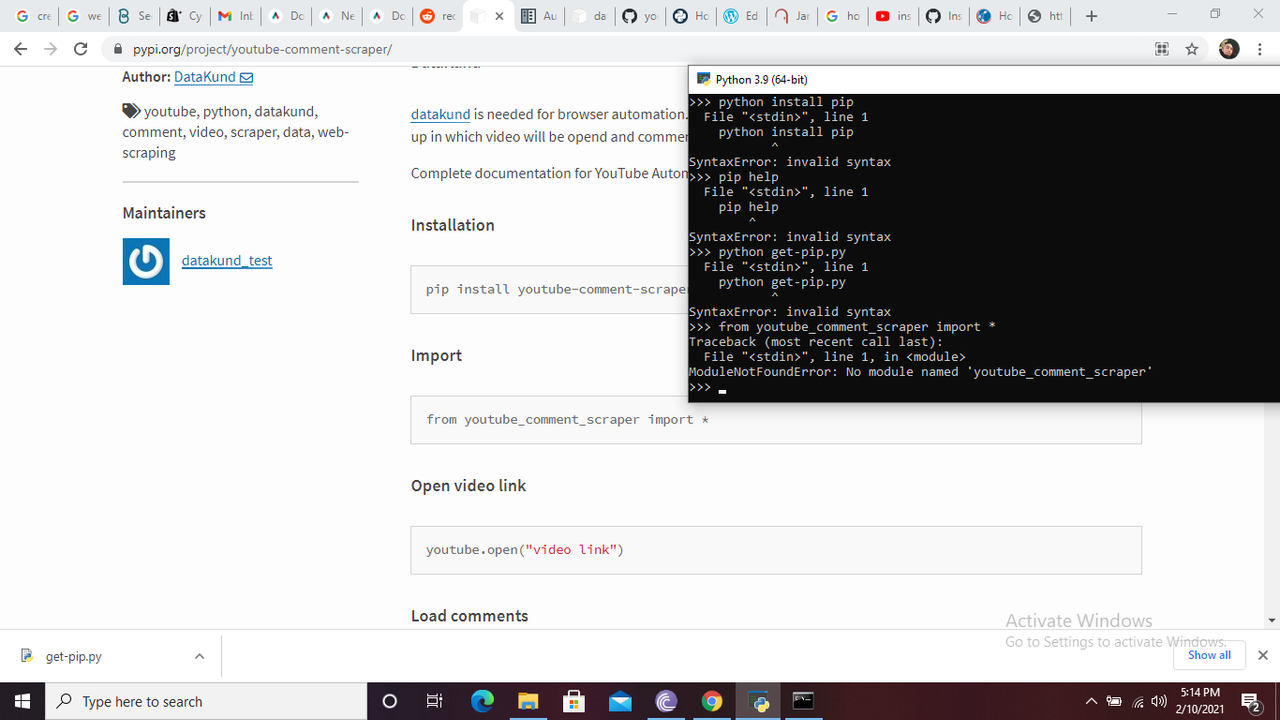View the site lock icon info

118,49
